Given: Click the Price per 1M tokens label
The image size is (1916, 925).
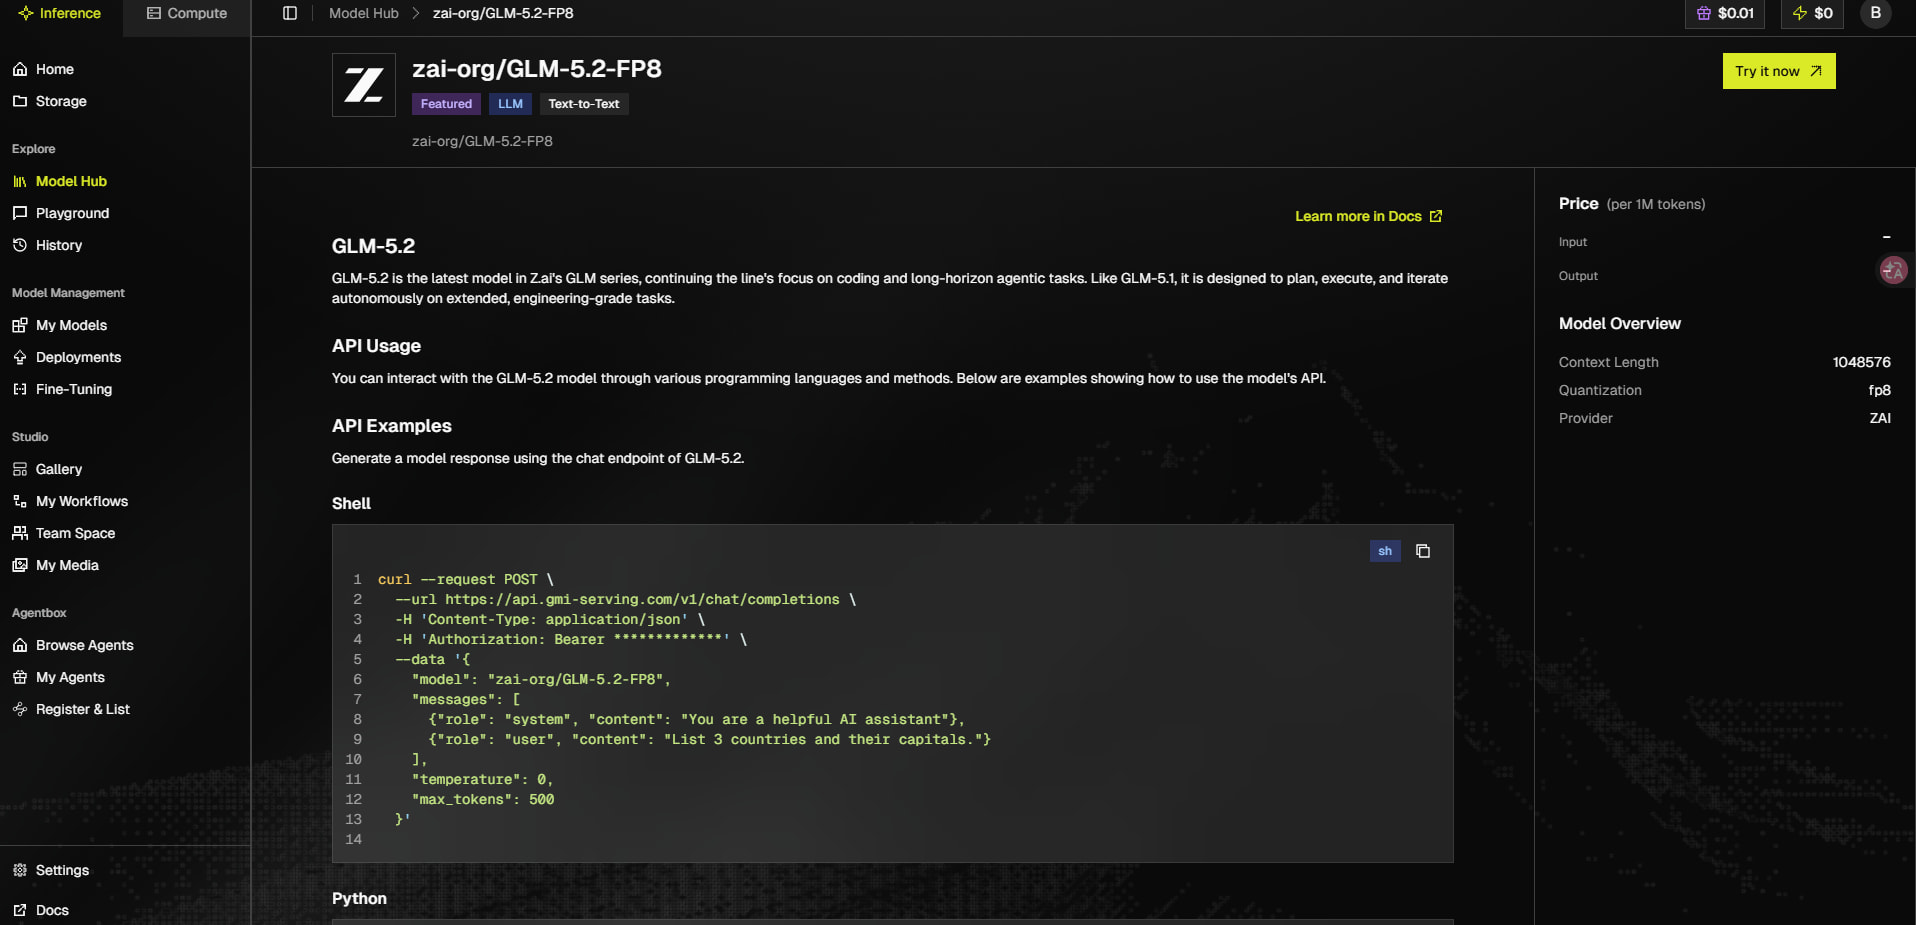Looking at the screenshot, I should 1632,204.
